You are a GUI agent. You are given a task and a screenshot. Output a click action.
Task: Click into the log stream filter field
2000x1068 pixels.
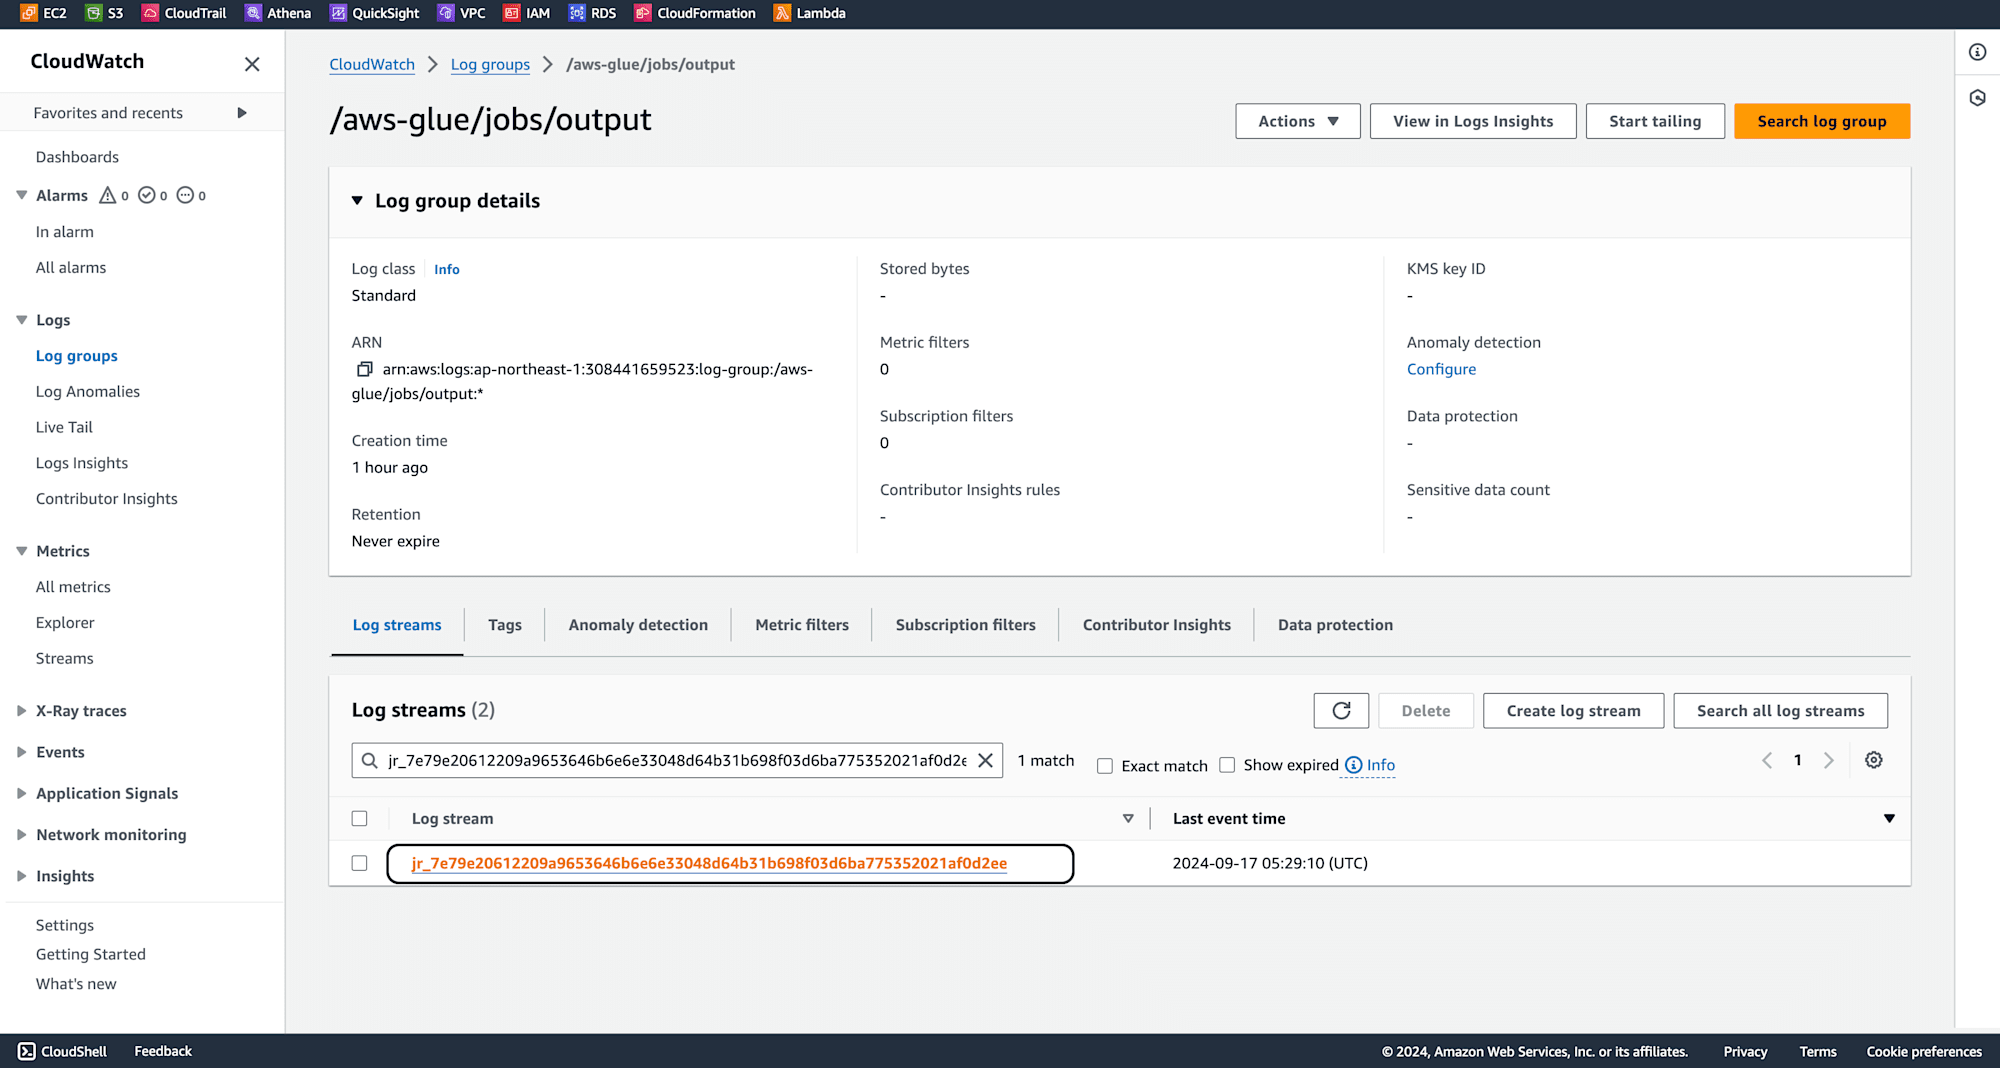677,761
